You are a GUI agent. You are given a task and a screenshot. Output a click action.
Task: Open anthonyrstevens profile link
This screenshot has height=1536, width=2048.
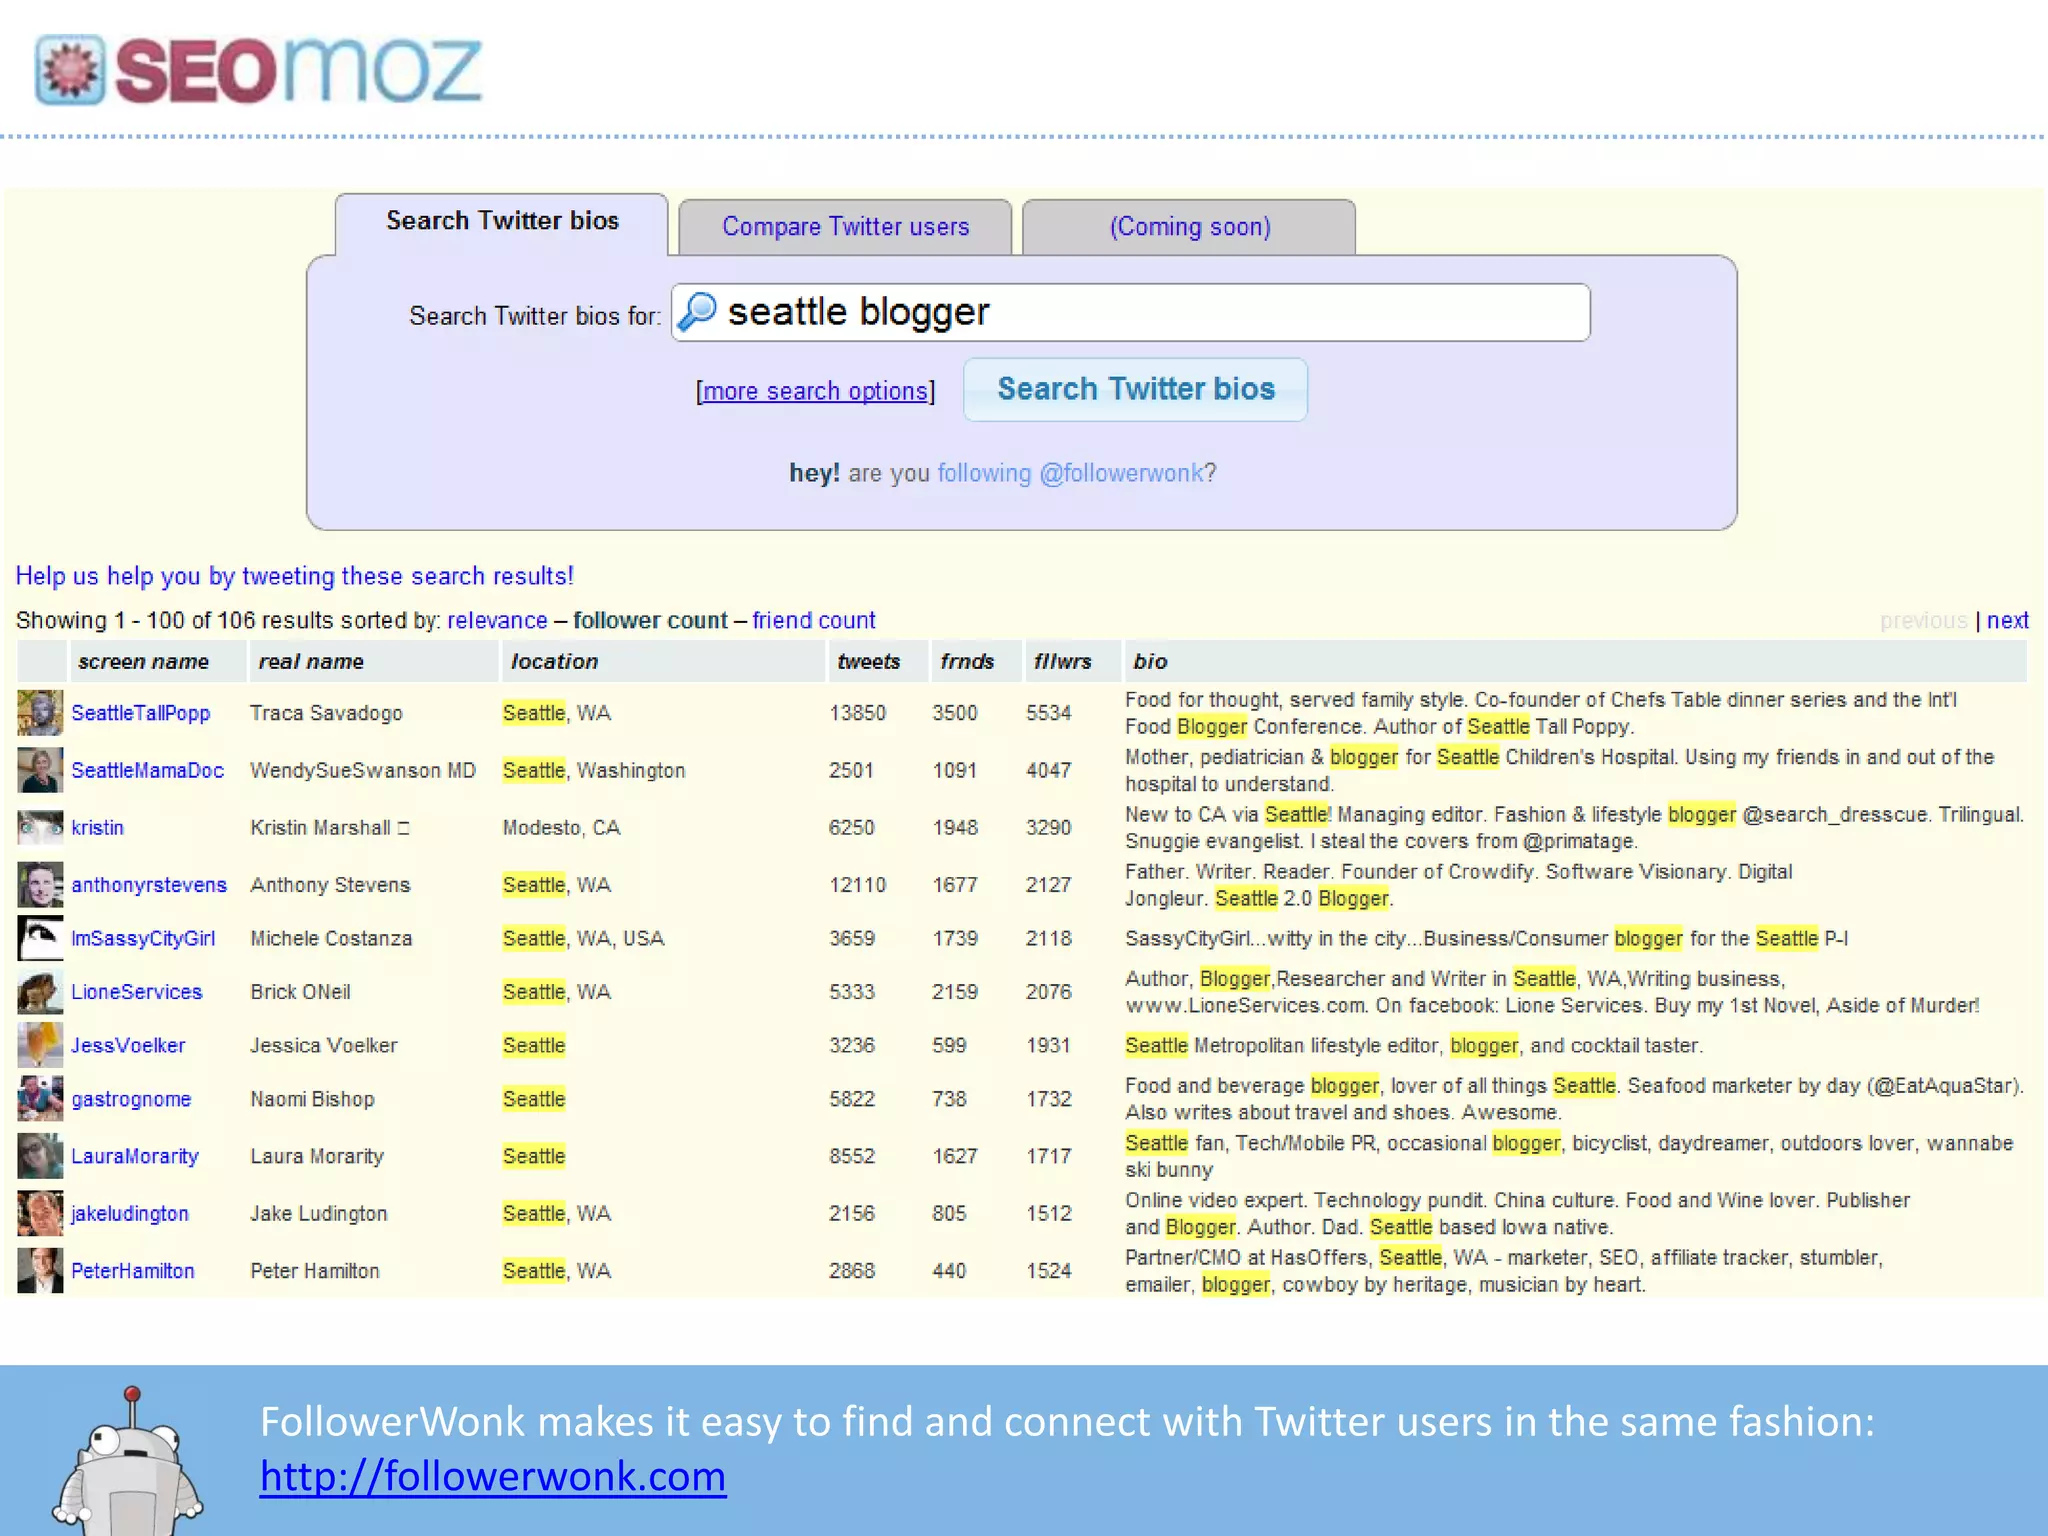coord(149,885)
